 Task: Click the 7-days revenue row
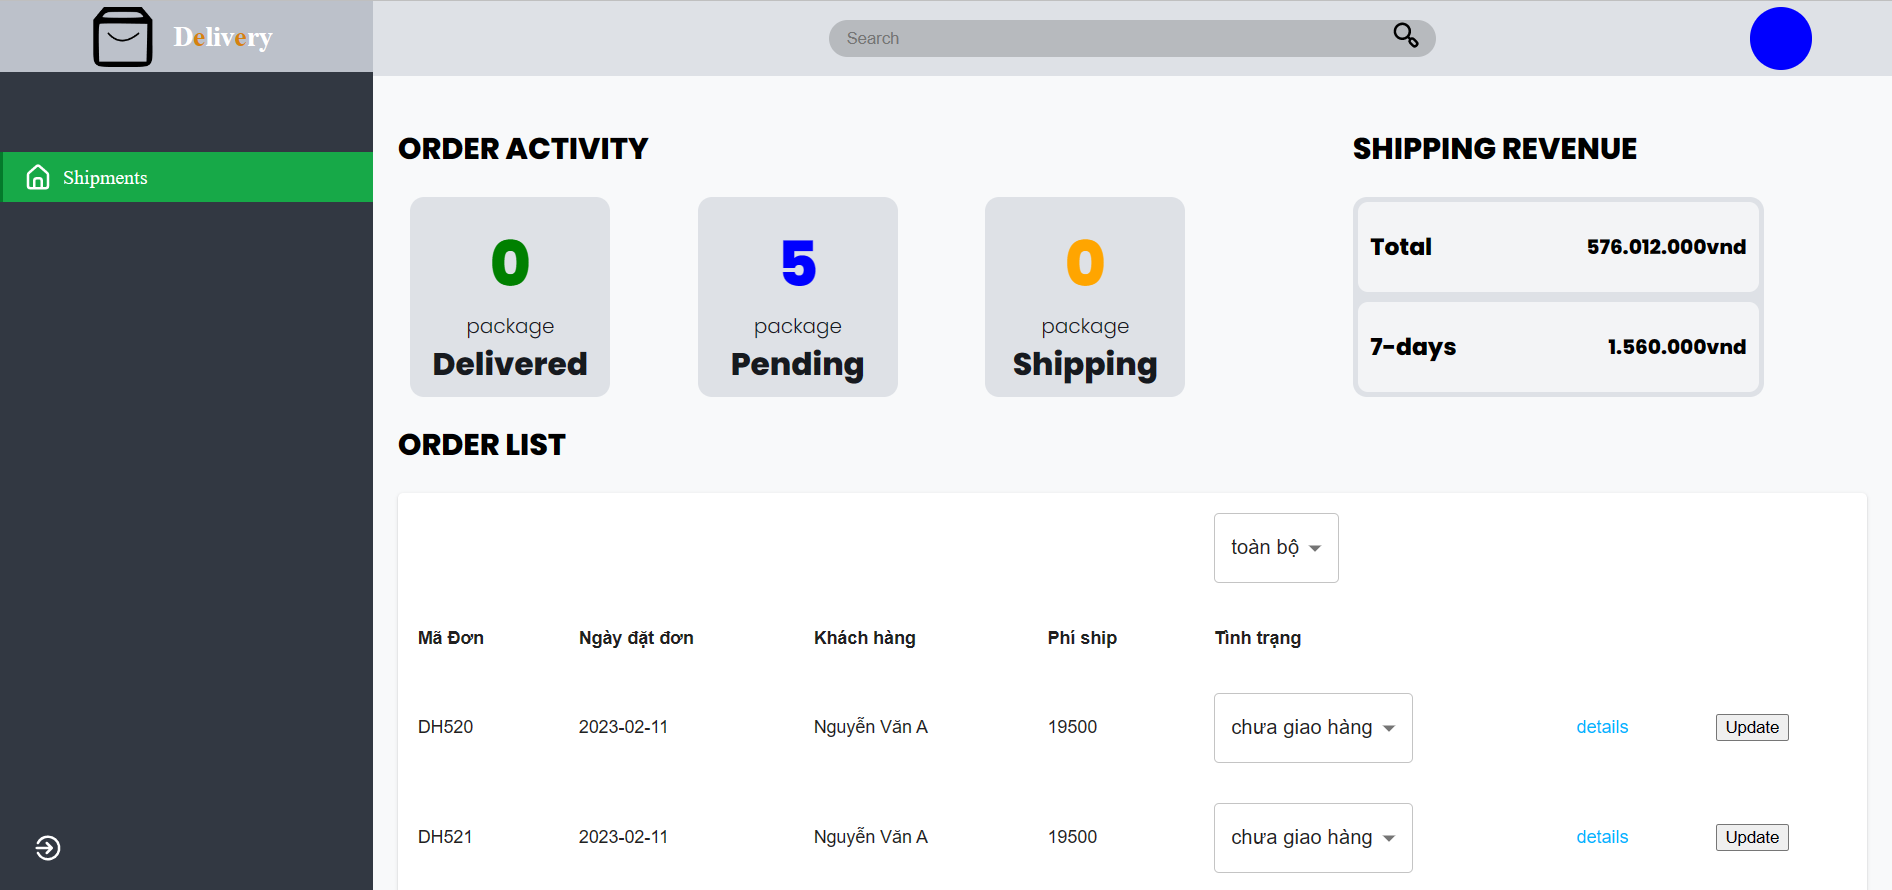(x=1558, y=347)
